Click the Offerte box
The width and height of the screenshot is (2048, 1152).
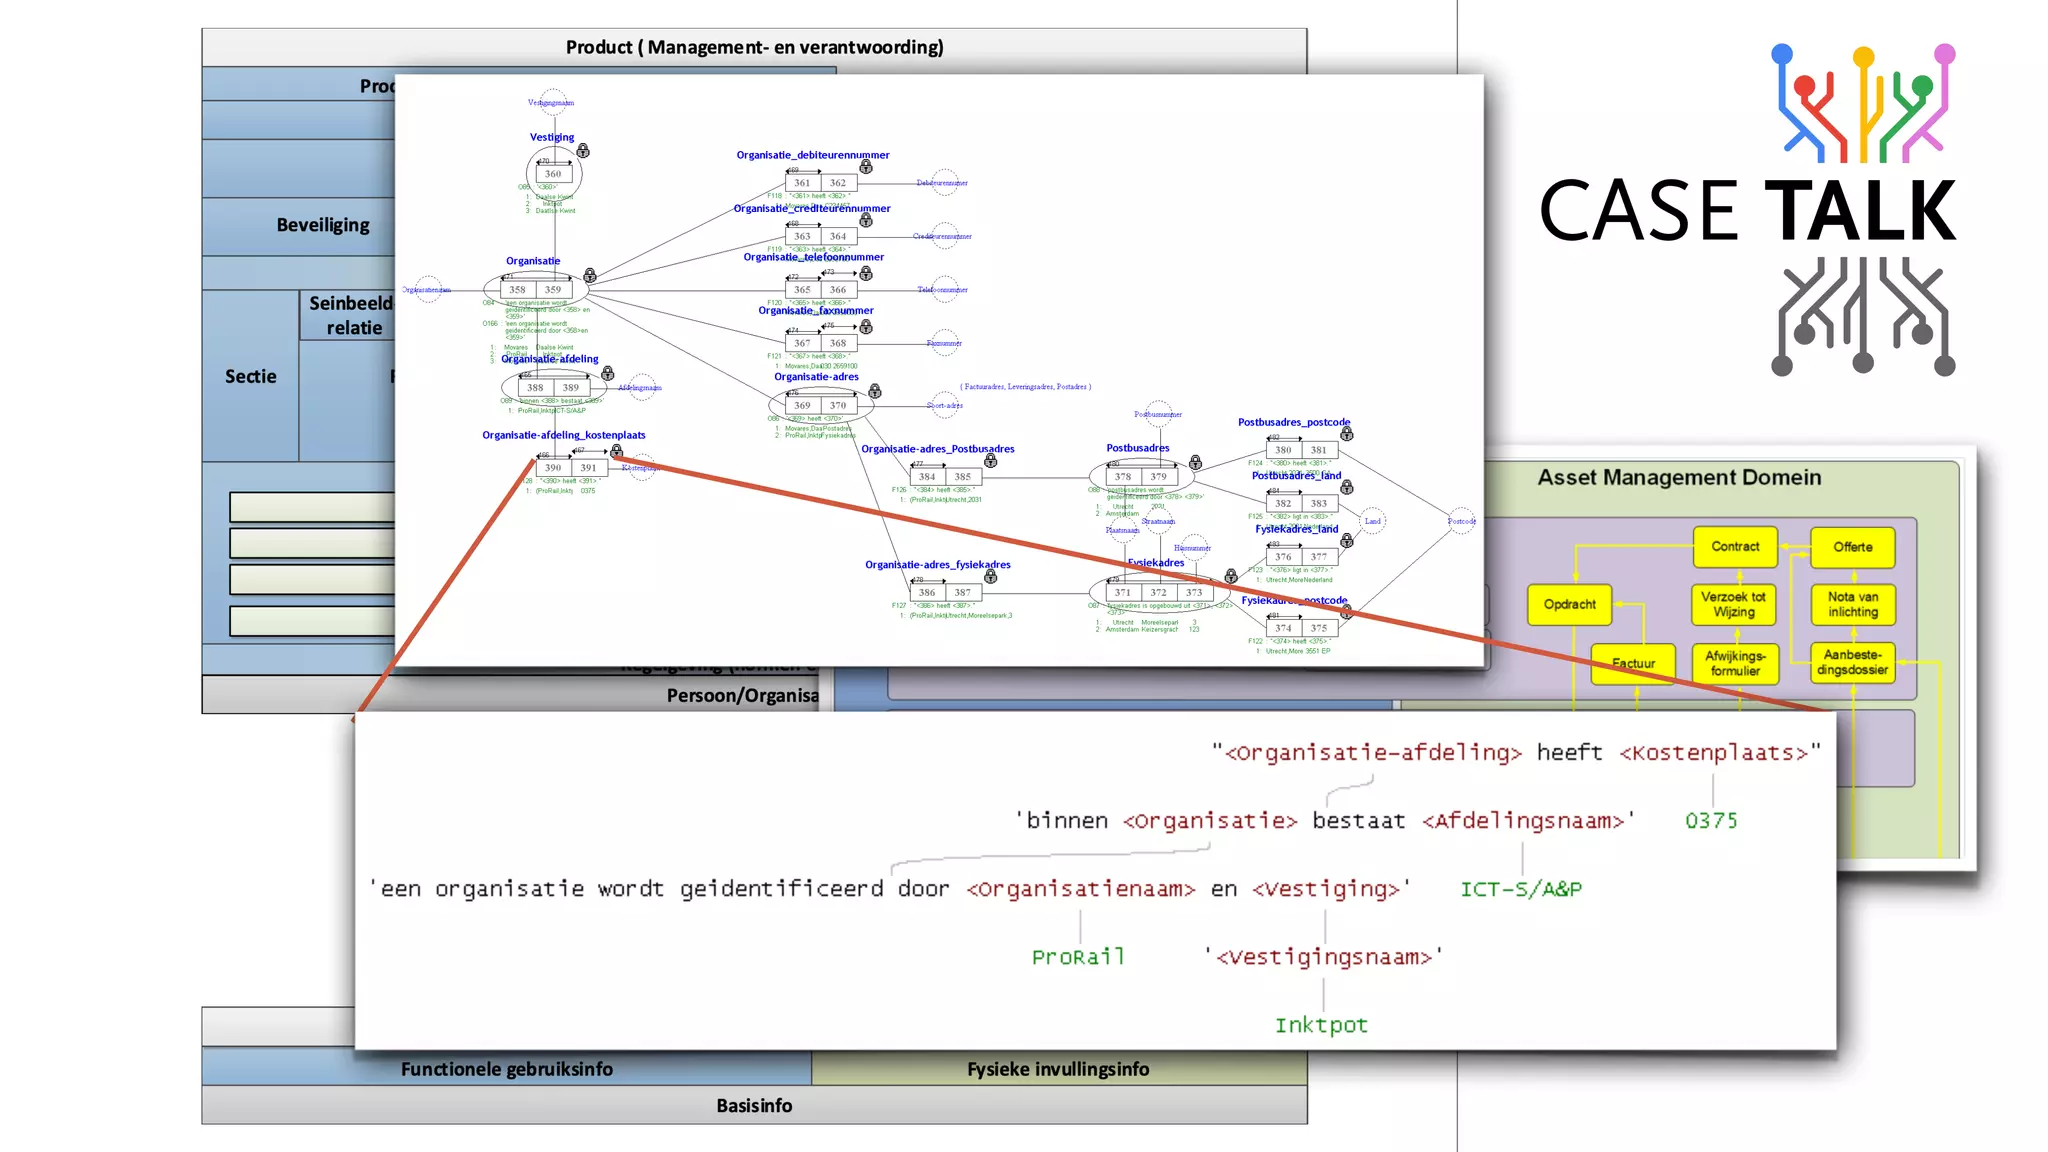click(x=1852, y=547)
